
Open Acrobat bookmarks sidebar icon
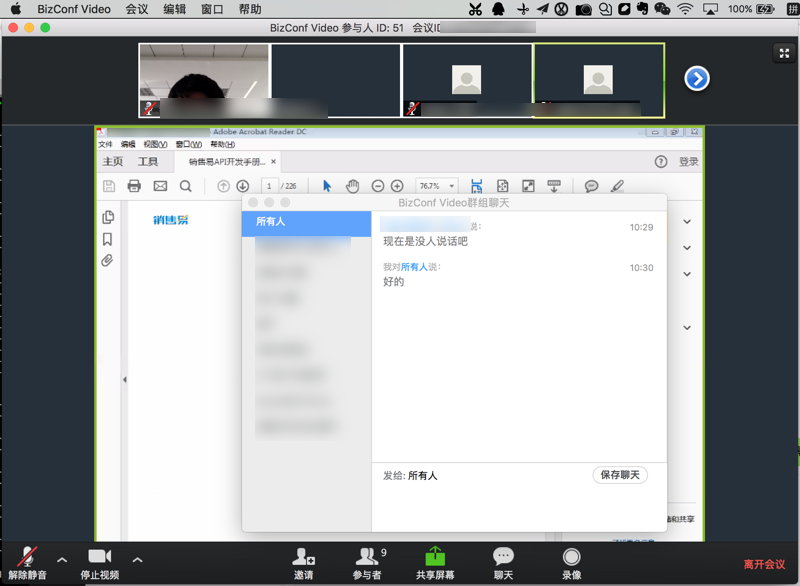pos(108,239)
